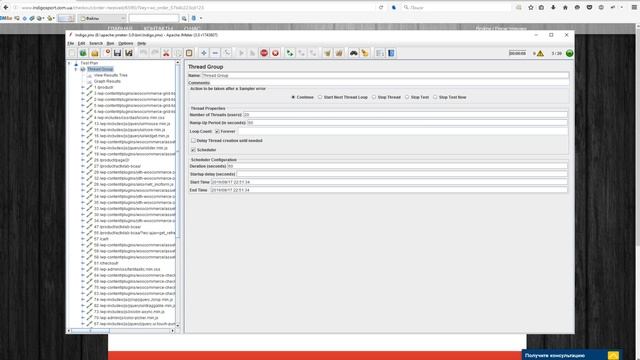This screenshot has width=640, height=360.
Task: Open the Help menu
Action: 141,43
